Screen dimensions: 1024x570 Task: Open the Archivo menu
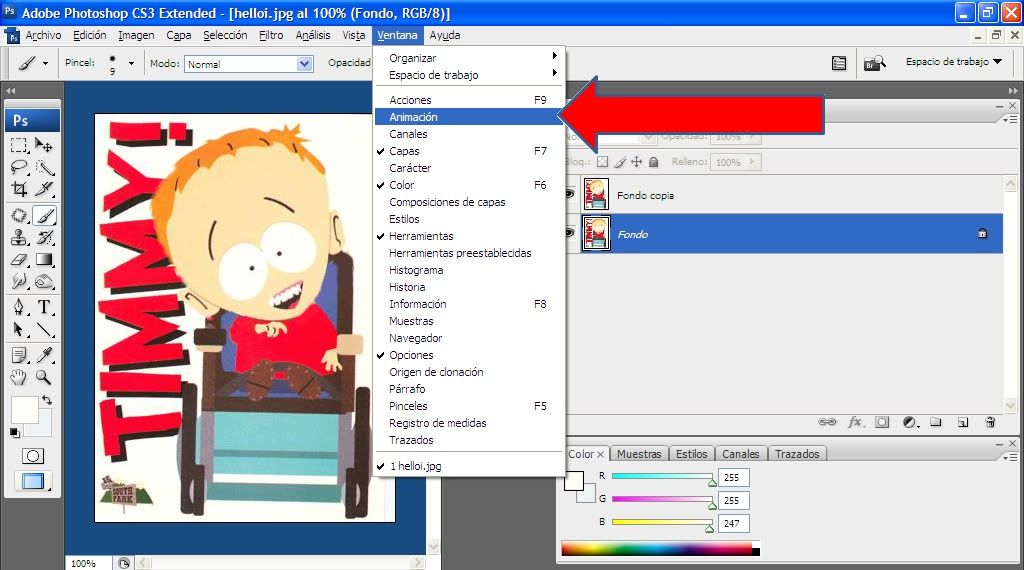click(43, 35)
